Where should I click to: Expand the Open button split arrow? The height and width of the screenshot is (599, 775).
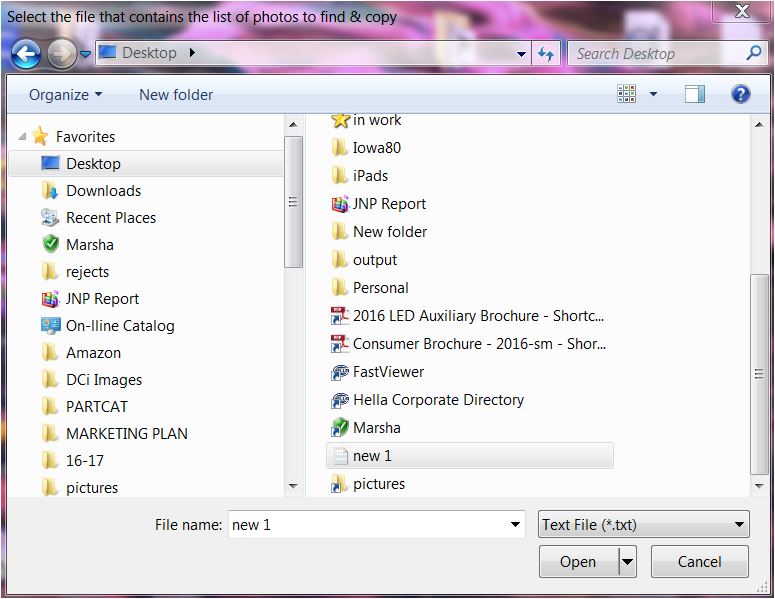click(627, 562)
